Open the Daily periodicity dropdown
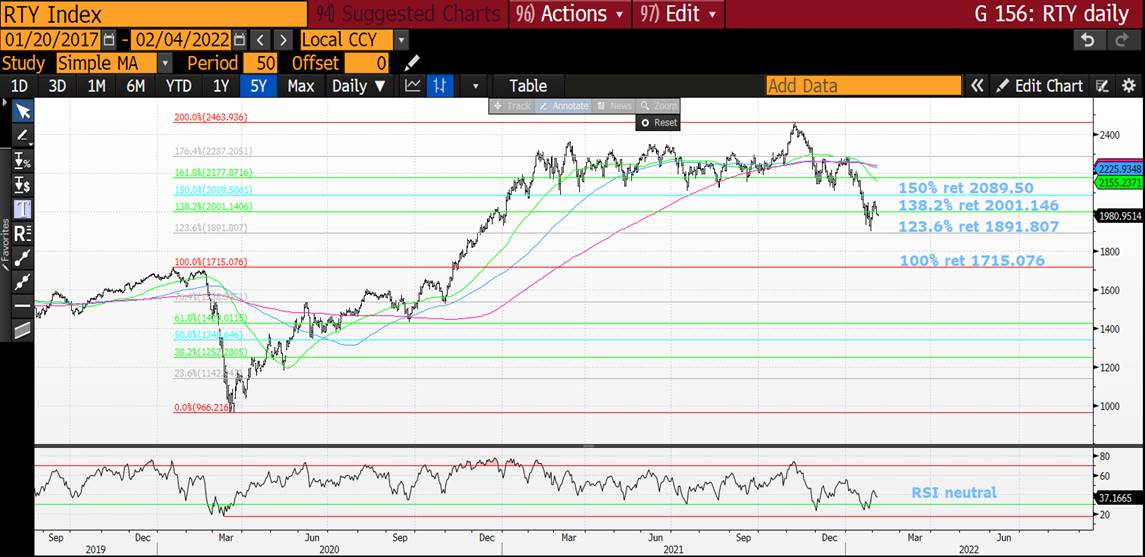Viewport: 1145px width, 557px height. [x=359, y=86]
